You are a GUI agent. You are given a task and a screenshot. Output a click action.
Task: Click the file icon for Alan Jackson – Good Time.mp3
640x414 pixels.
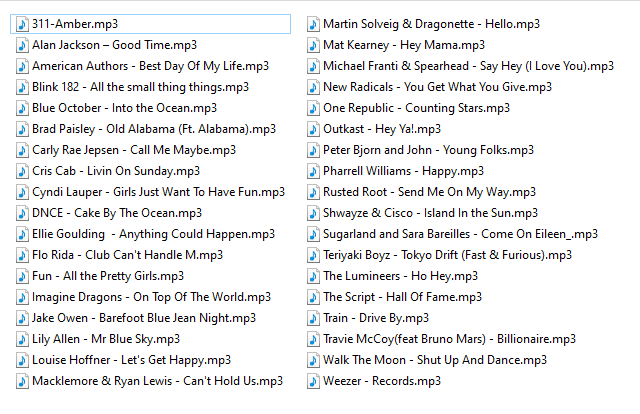(x=22, y=45)
